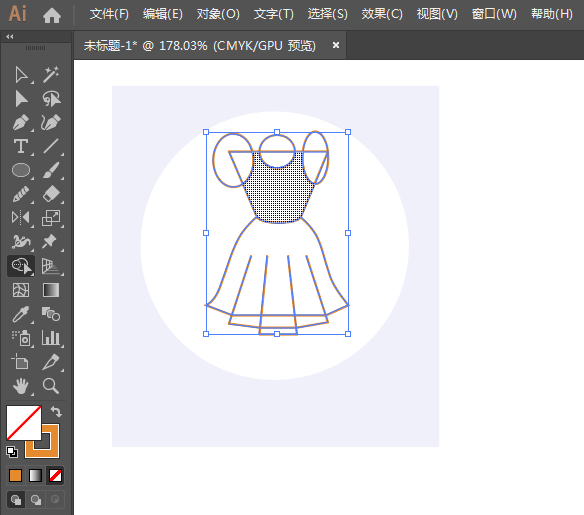Choose the Type tool
Image resolution: width=584 pixels, height=515 pixels.
tap(21, 146)
